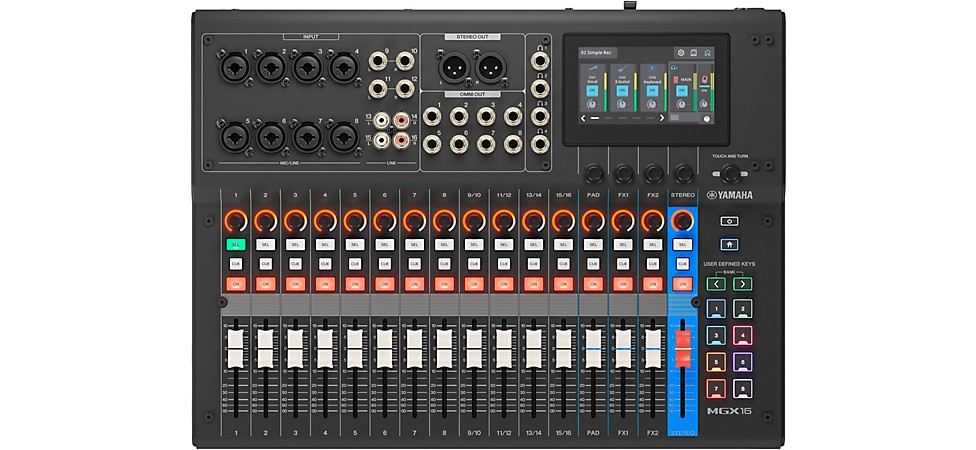
Task: Click the first knob below the touchscreen
Action: coord(593,173)
